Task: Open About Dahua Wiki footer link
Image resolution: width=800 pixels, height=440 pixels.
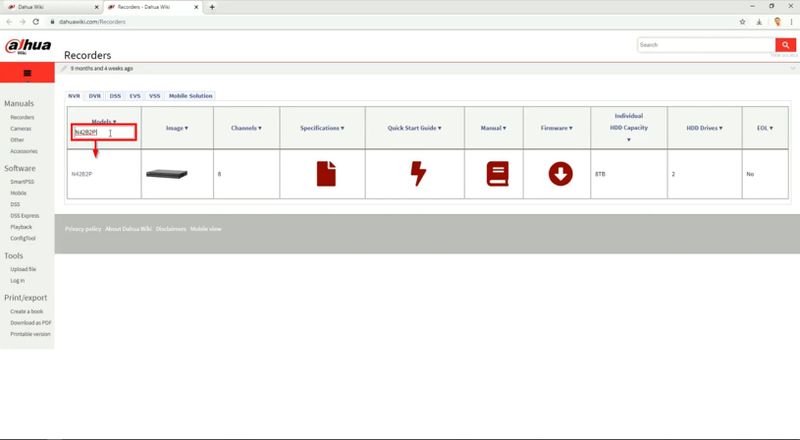Action: 129,229
